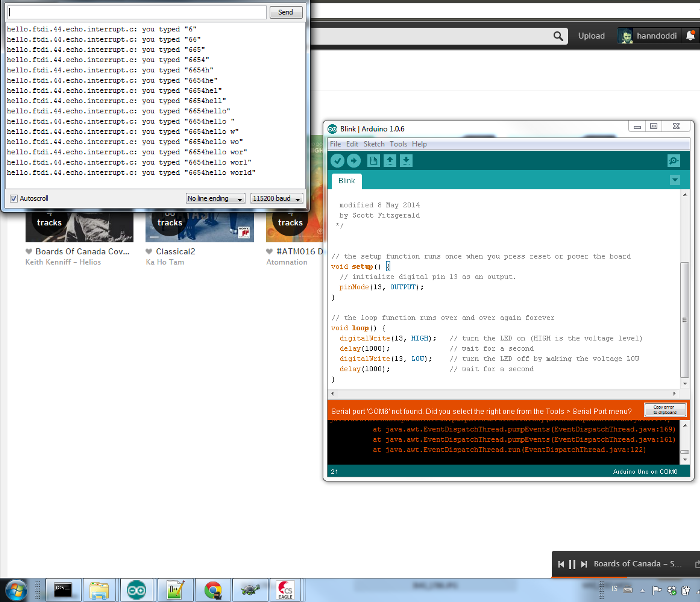Click Copy error to clipboard button
Image resolution: width=700 pixels, height=602 pixels.
665,410
